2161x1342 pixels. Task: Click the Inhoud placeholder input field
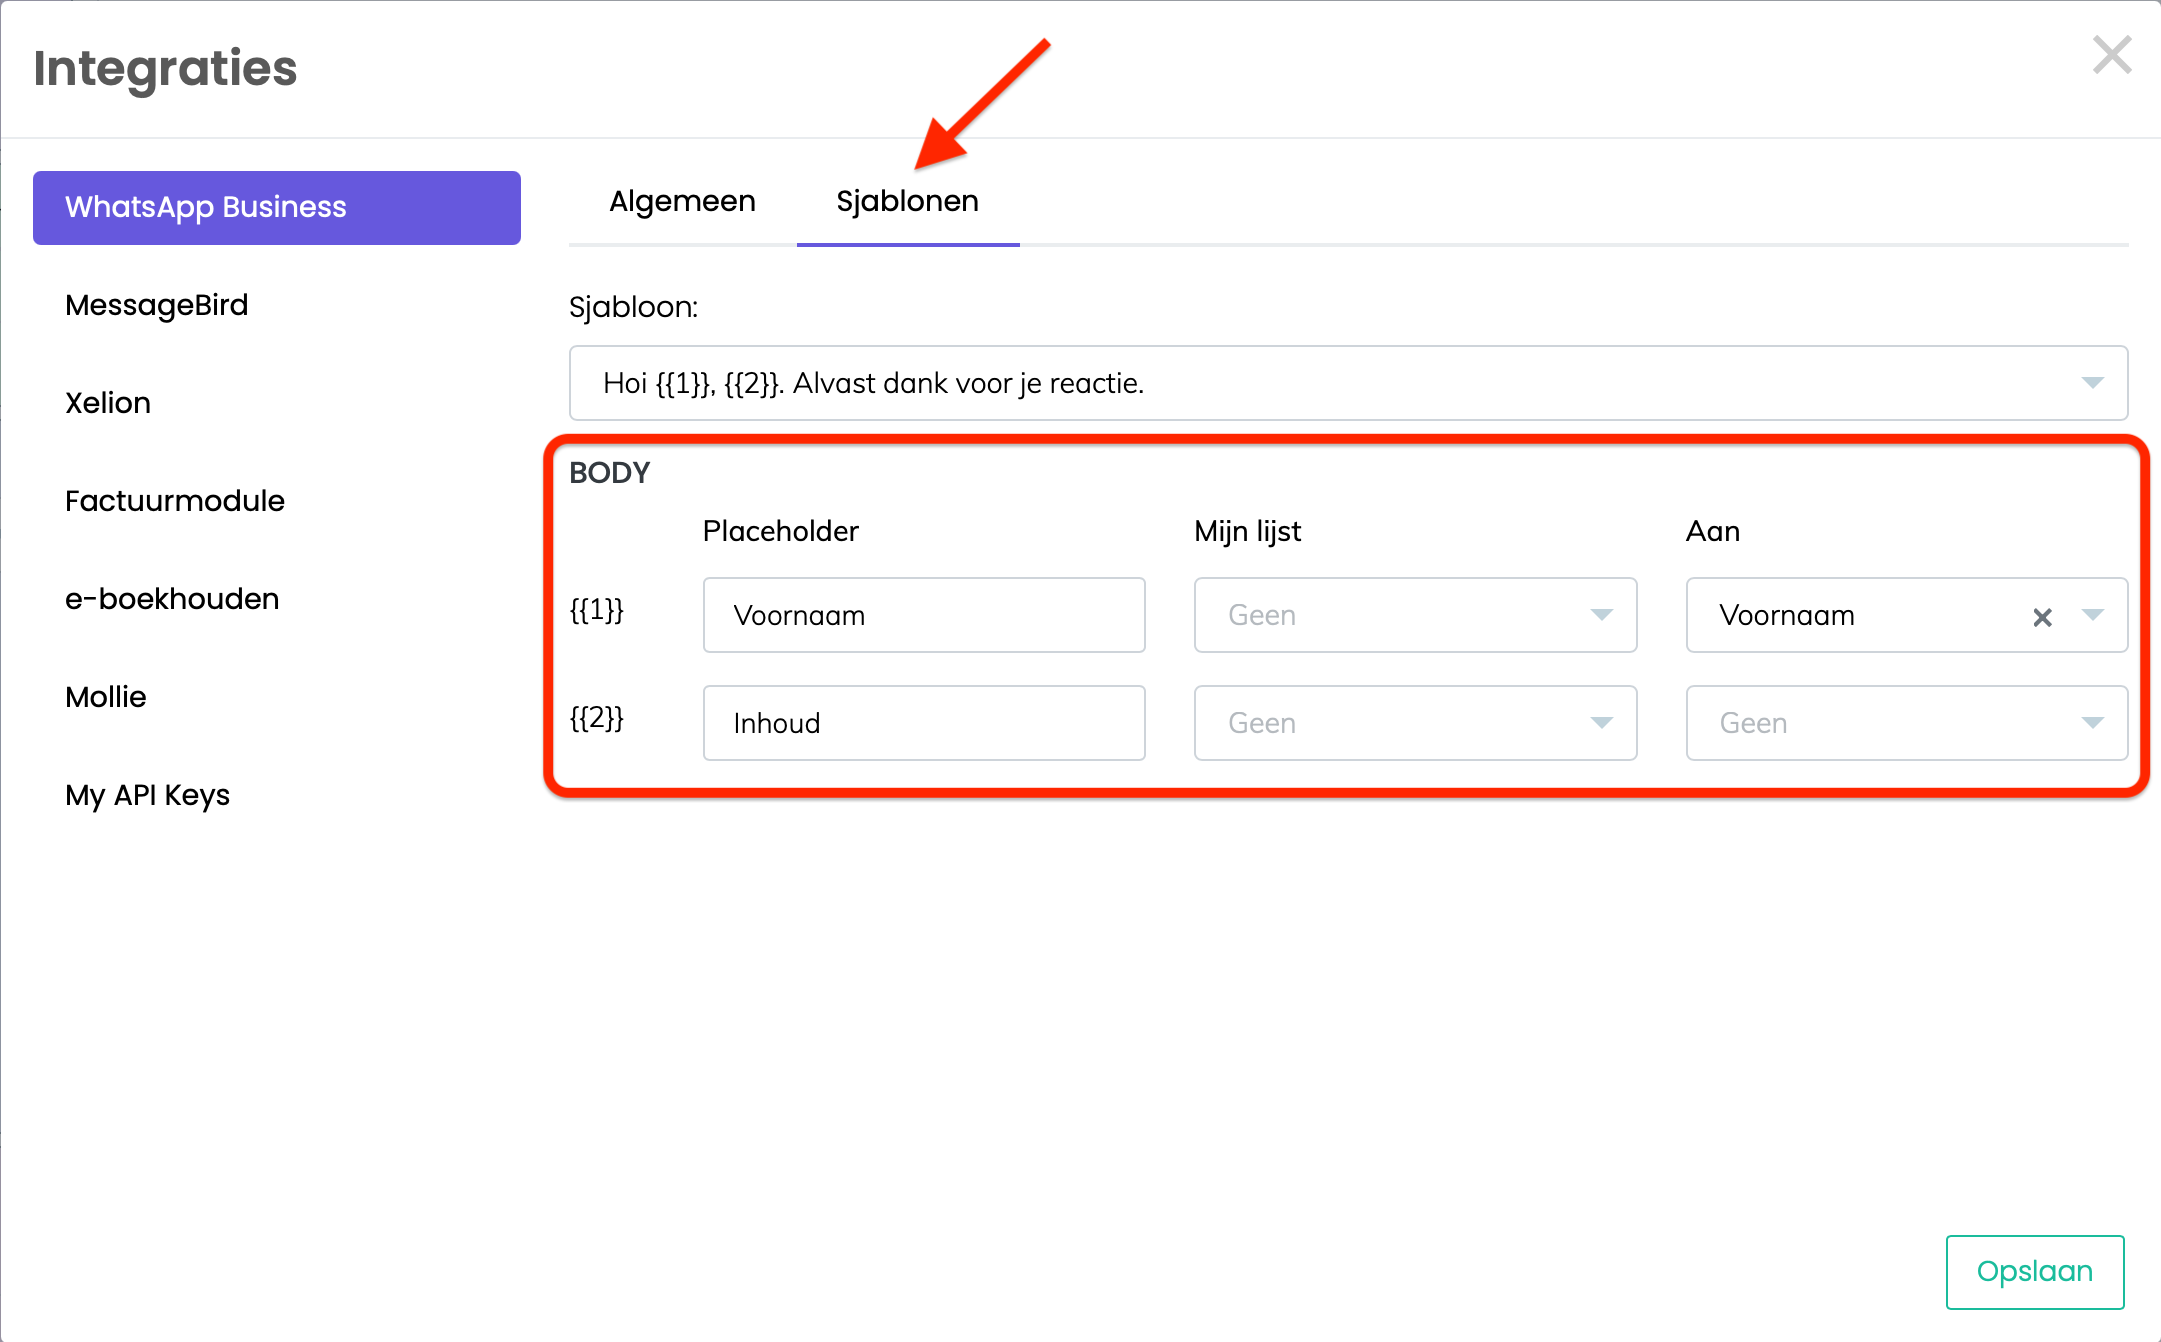coord(923,723)
